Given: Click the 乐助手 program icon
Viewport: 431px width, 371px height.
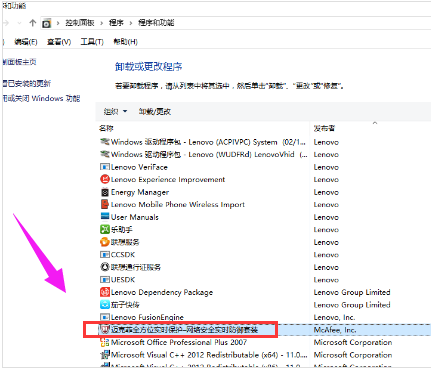Looking at the screenshot, I should click(105, 229).
